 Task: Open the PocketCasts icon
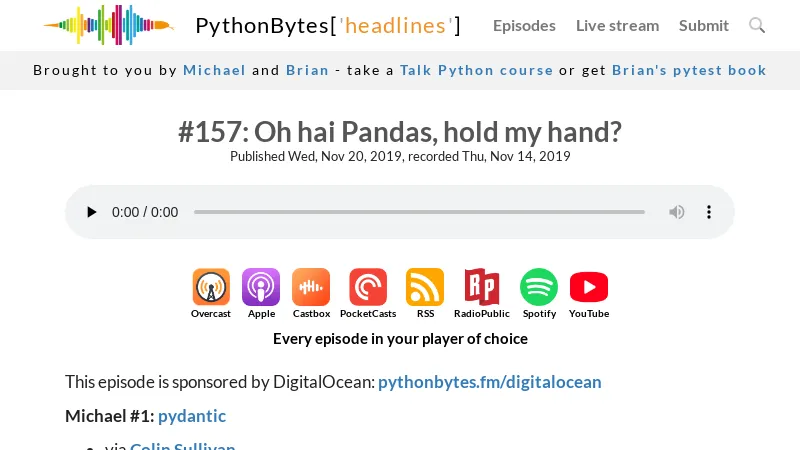tap(368, 287)
